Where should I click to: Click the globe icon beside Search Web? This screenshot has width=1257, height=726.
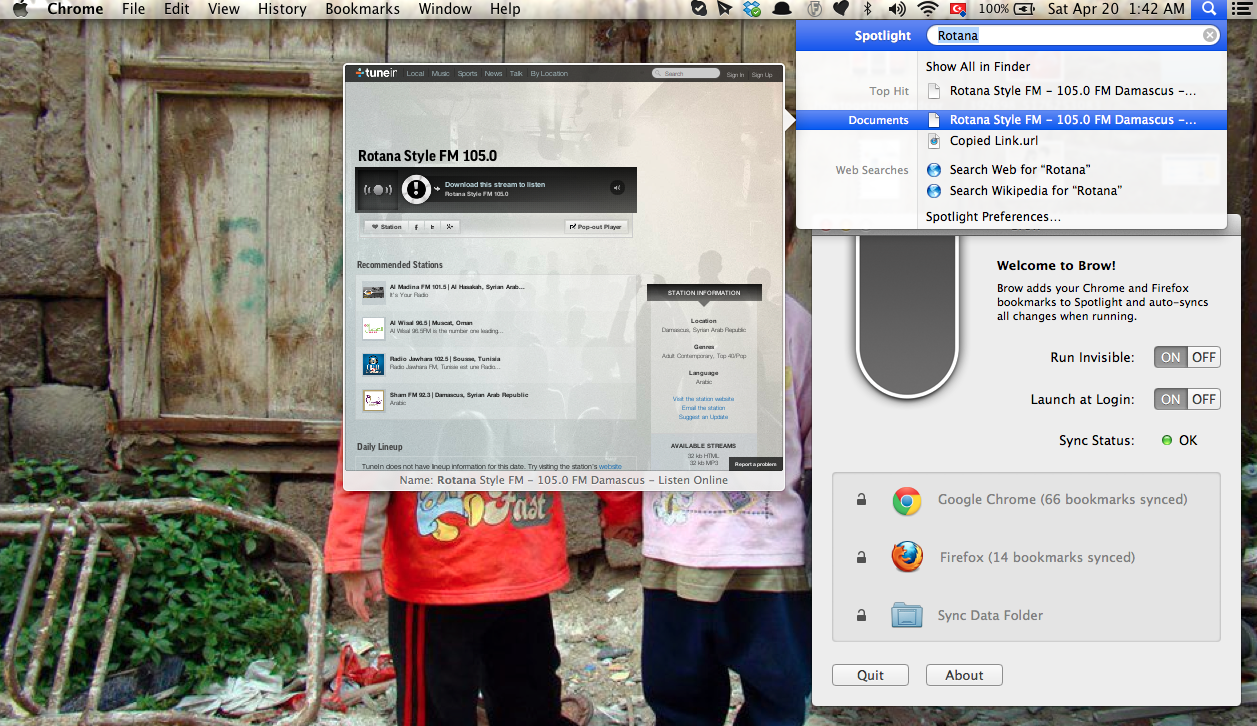pyautogui.click(x=934, y=170)
